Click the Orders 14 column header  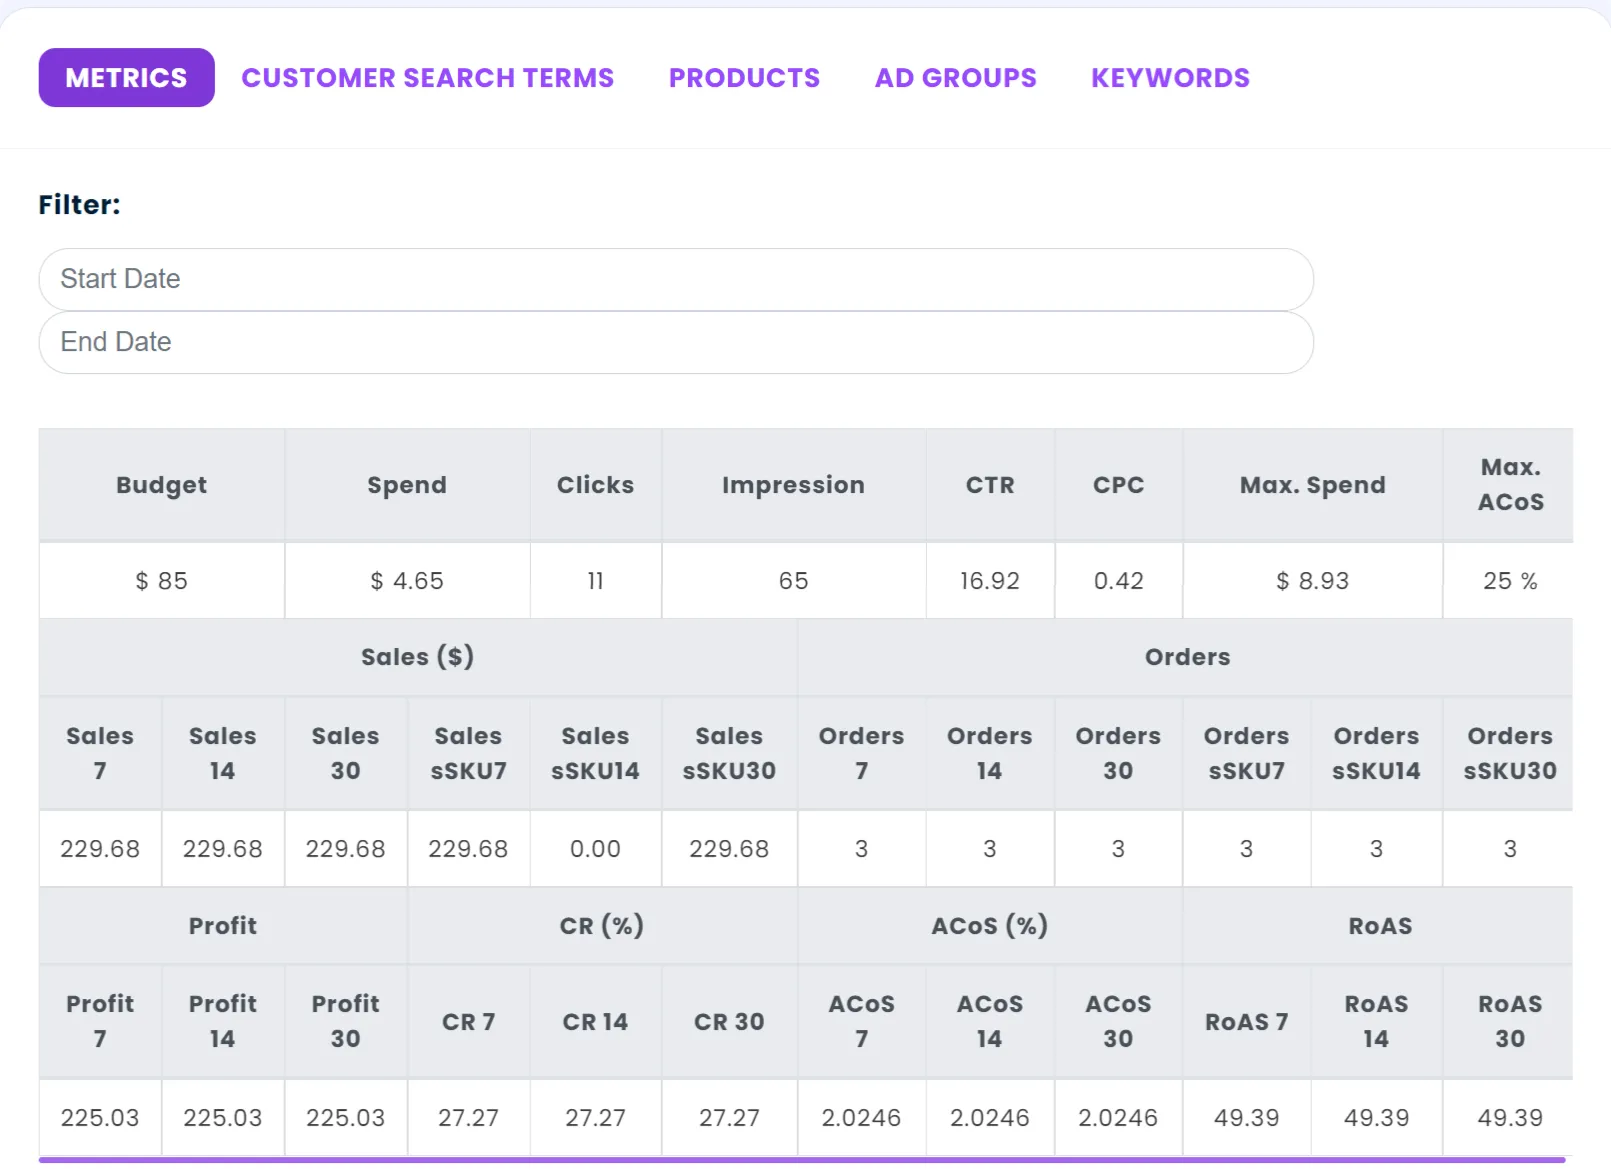(x=990, y=753)
